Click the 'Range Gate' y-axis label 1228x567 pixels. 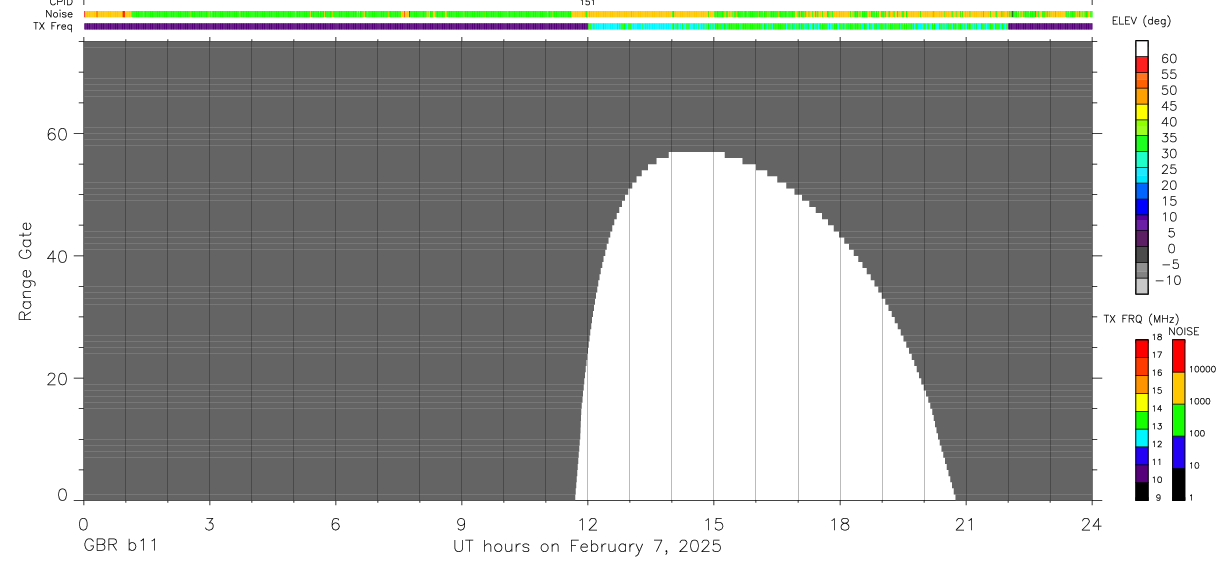point(26,272)
